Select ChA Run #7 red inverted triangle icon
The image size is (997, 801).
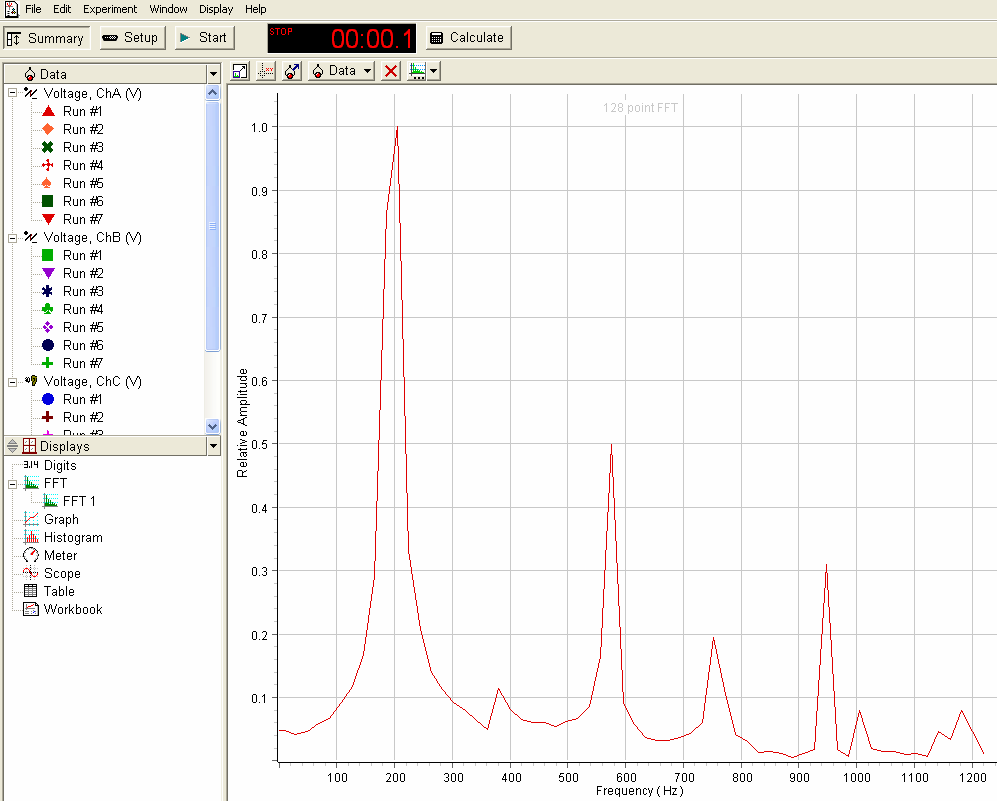coord(48,219)
